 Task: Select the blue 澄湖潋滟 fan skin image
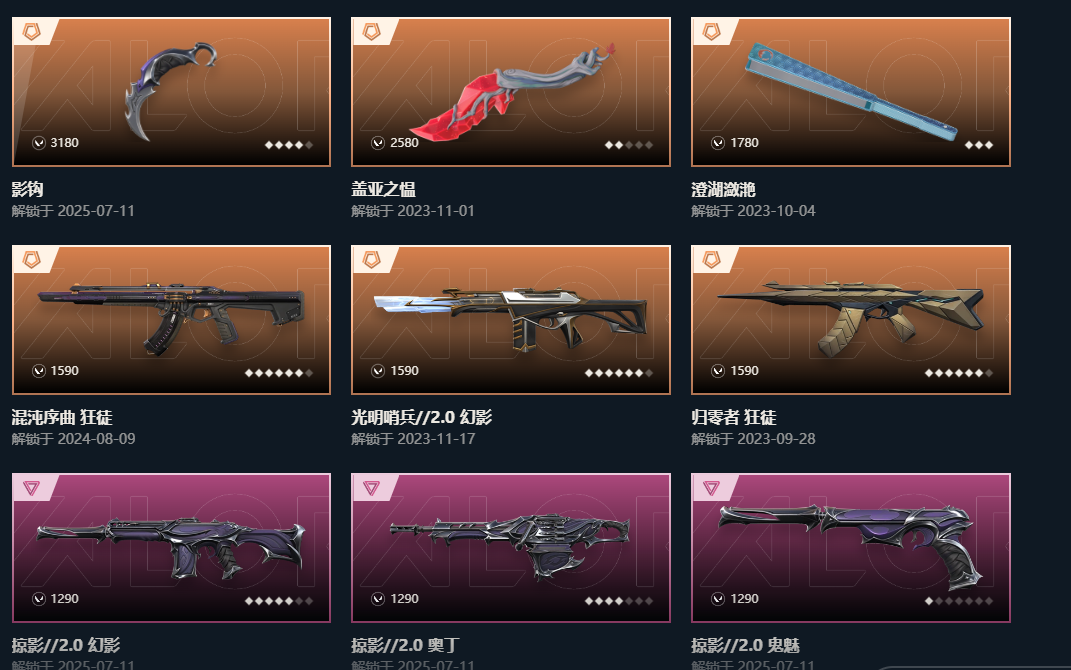(x=850, y=91)
